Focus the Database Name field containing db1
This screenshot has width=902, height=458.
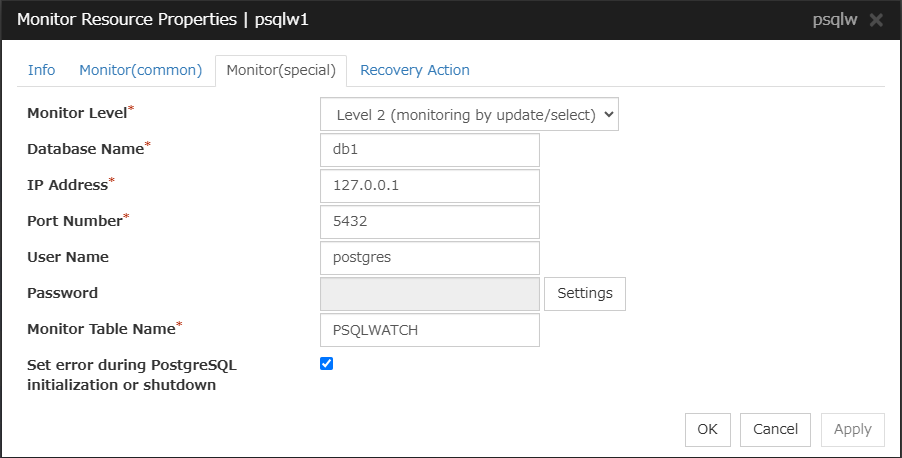pyautogui.click(x=429, y=150)
